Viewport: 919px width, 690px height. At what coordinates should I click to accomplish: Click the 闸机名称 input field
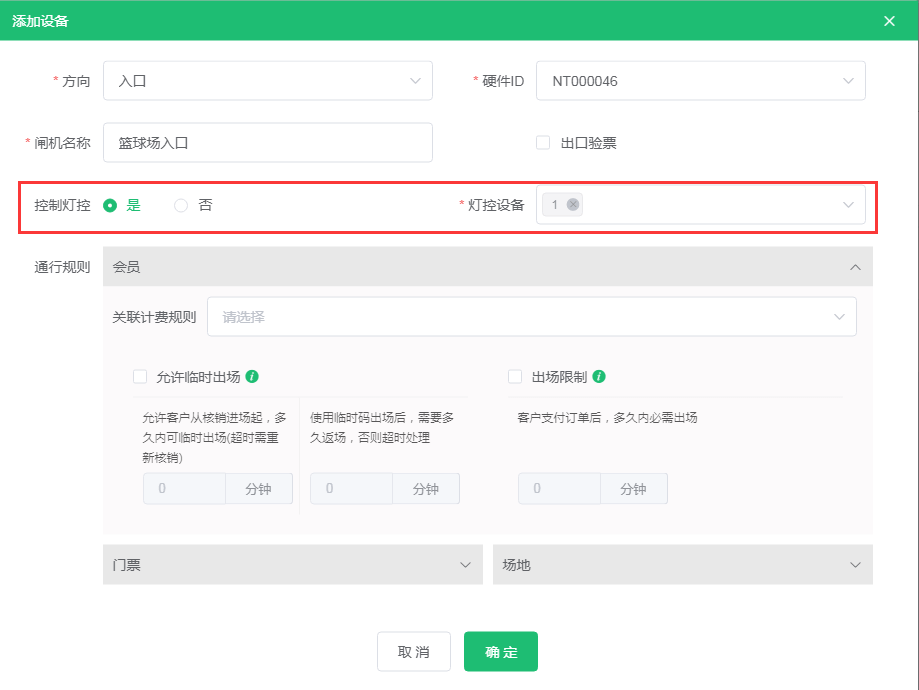pos(267,143)
